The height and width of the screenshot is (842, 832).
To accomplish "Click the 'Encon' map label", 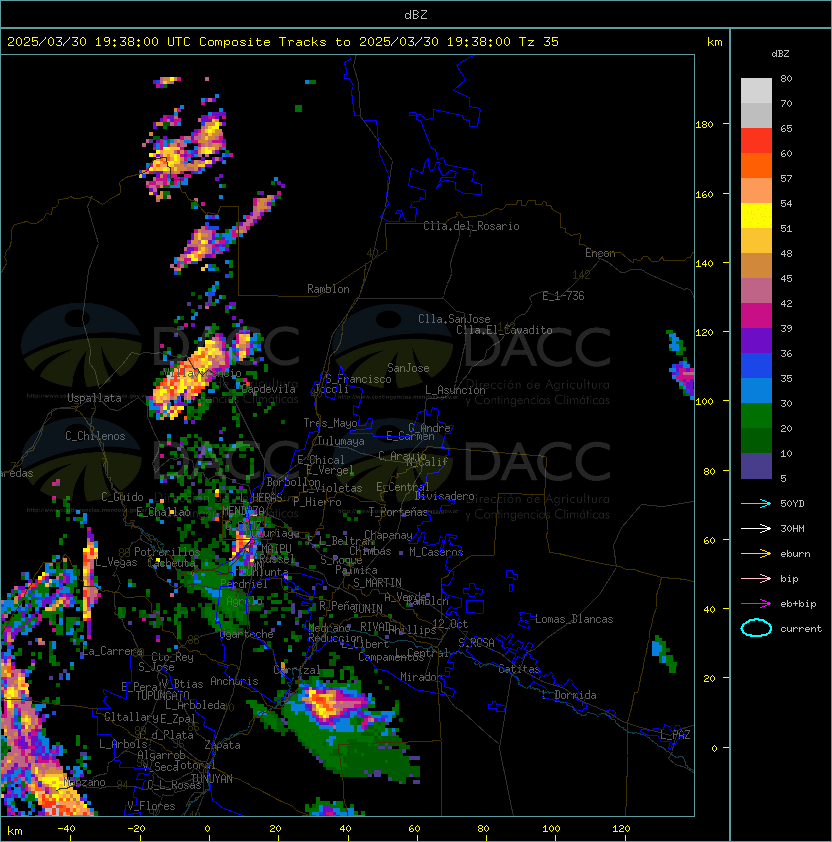I will point(600,253).
